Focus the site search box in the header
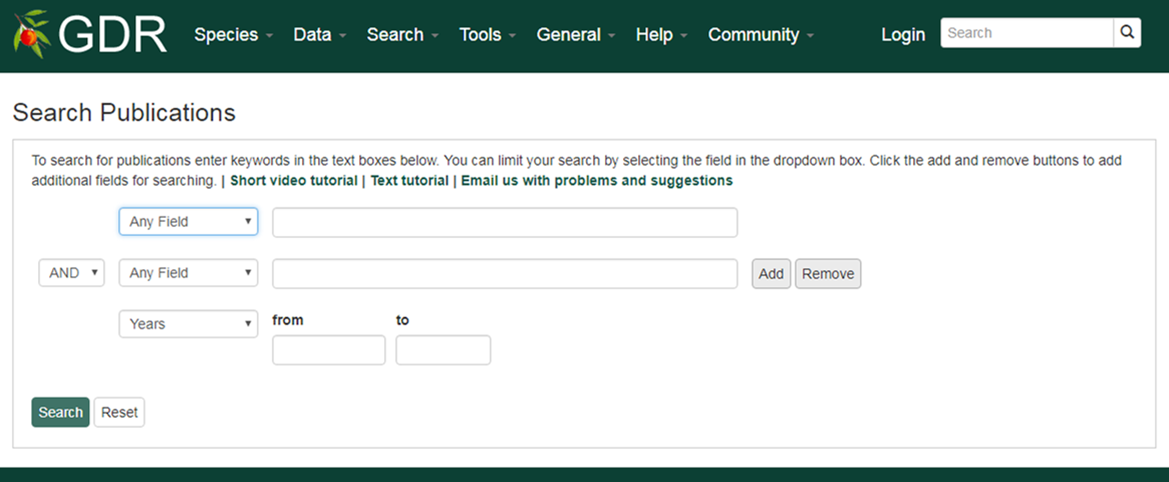 [1027, 33]
